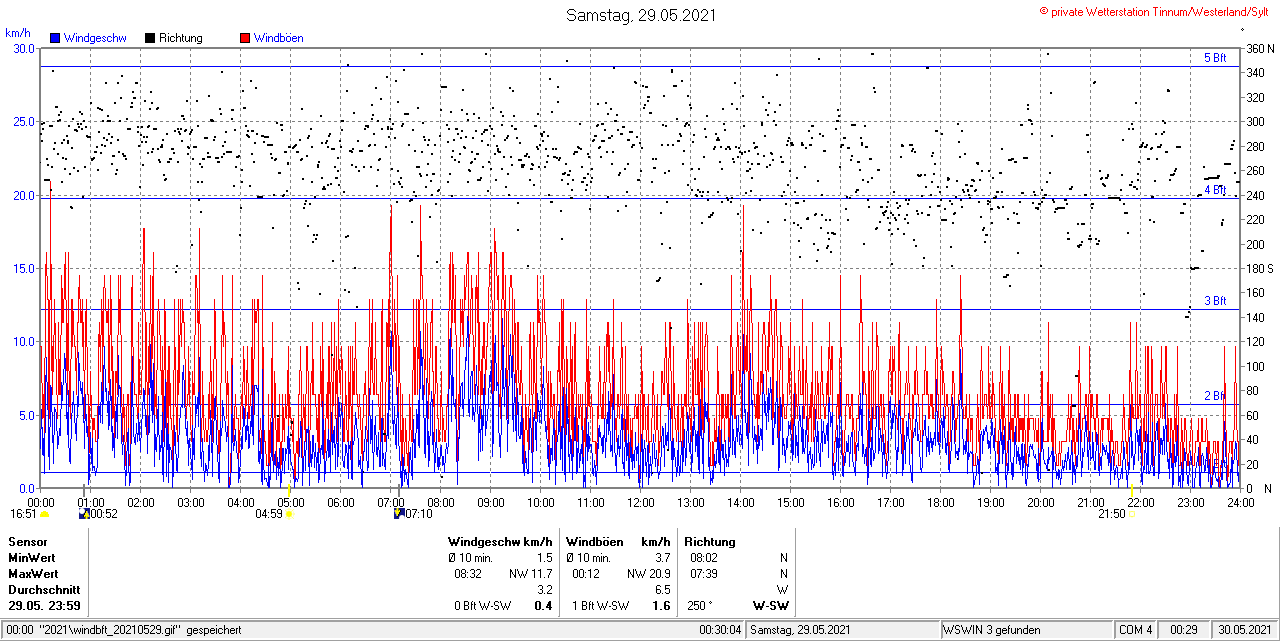Click the '1 Bft W-SW' gust entry
Screen dimensions: 1280x641
tap(601, 606)
